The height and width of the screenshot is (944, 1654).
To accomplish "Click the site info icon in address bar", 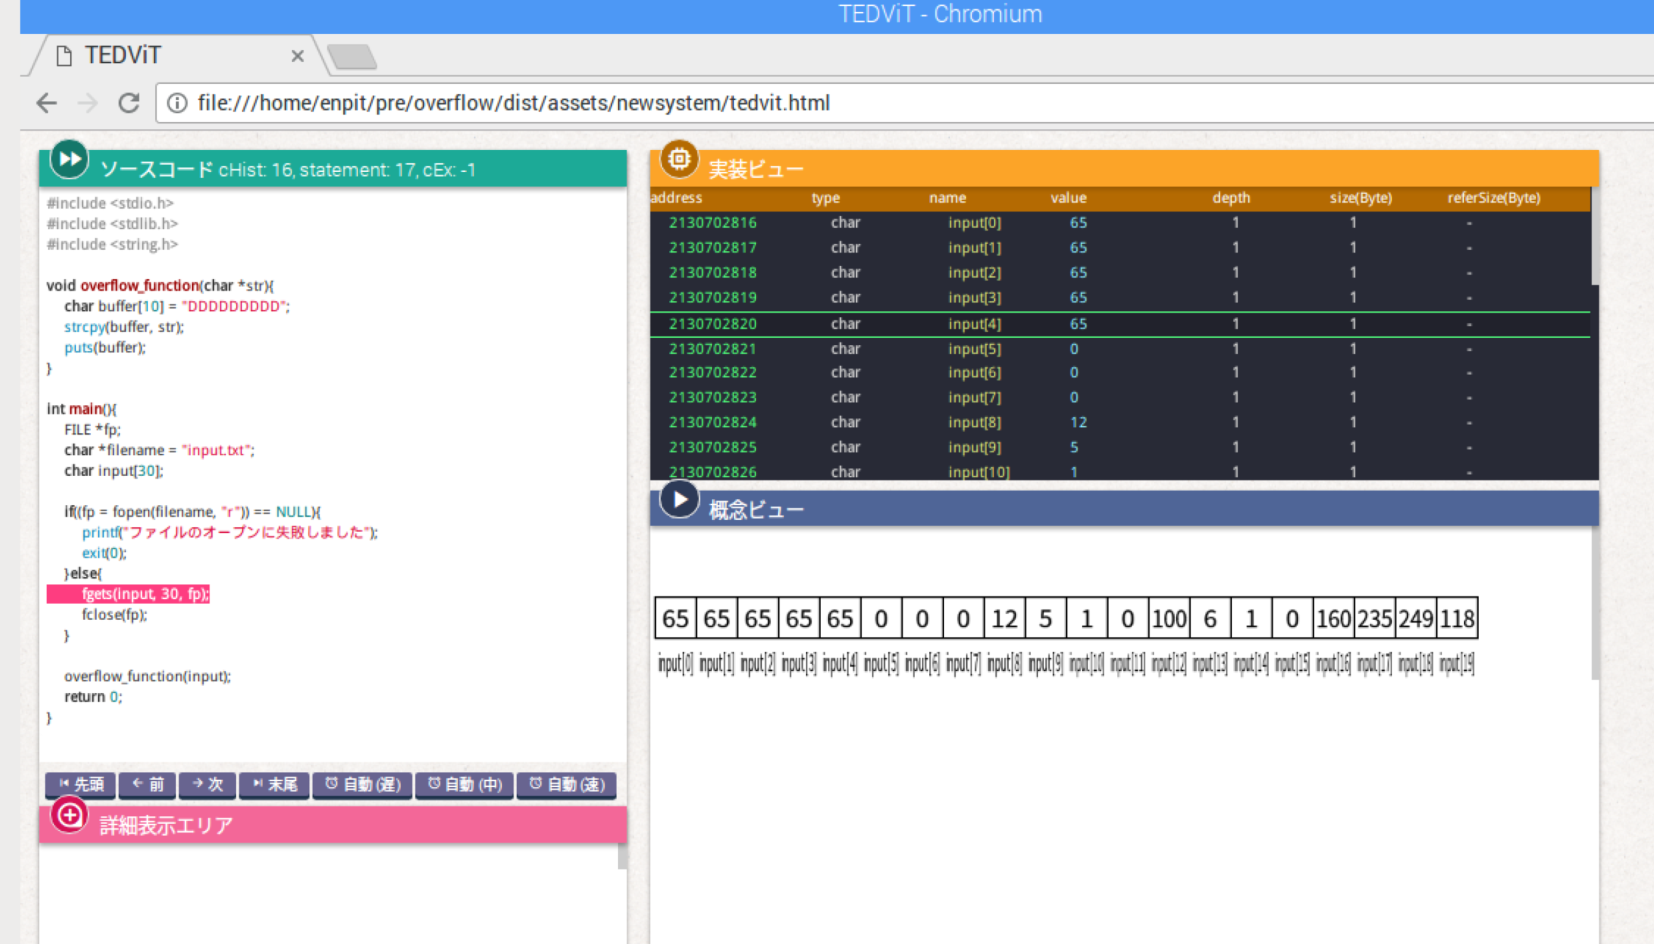I will [177, 103].
